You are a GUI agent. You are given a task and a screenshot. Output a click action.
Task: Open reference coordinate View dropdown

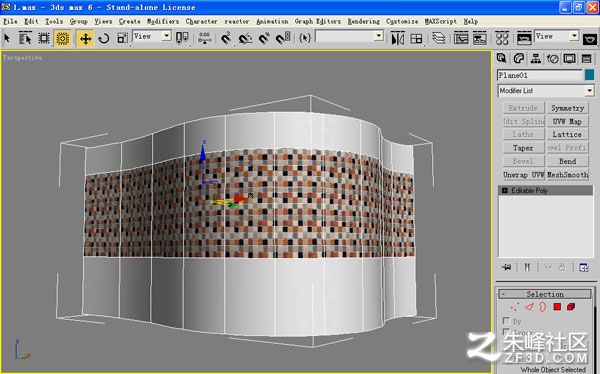click(x=152, y=36)
